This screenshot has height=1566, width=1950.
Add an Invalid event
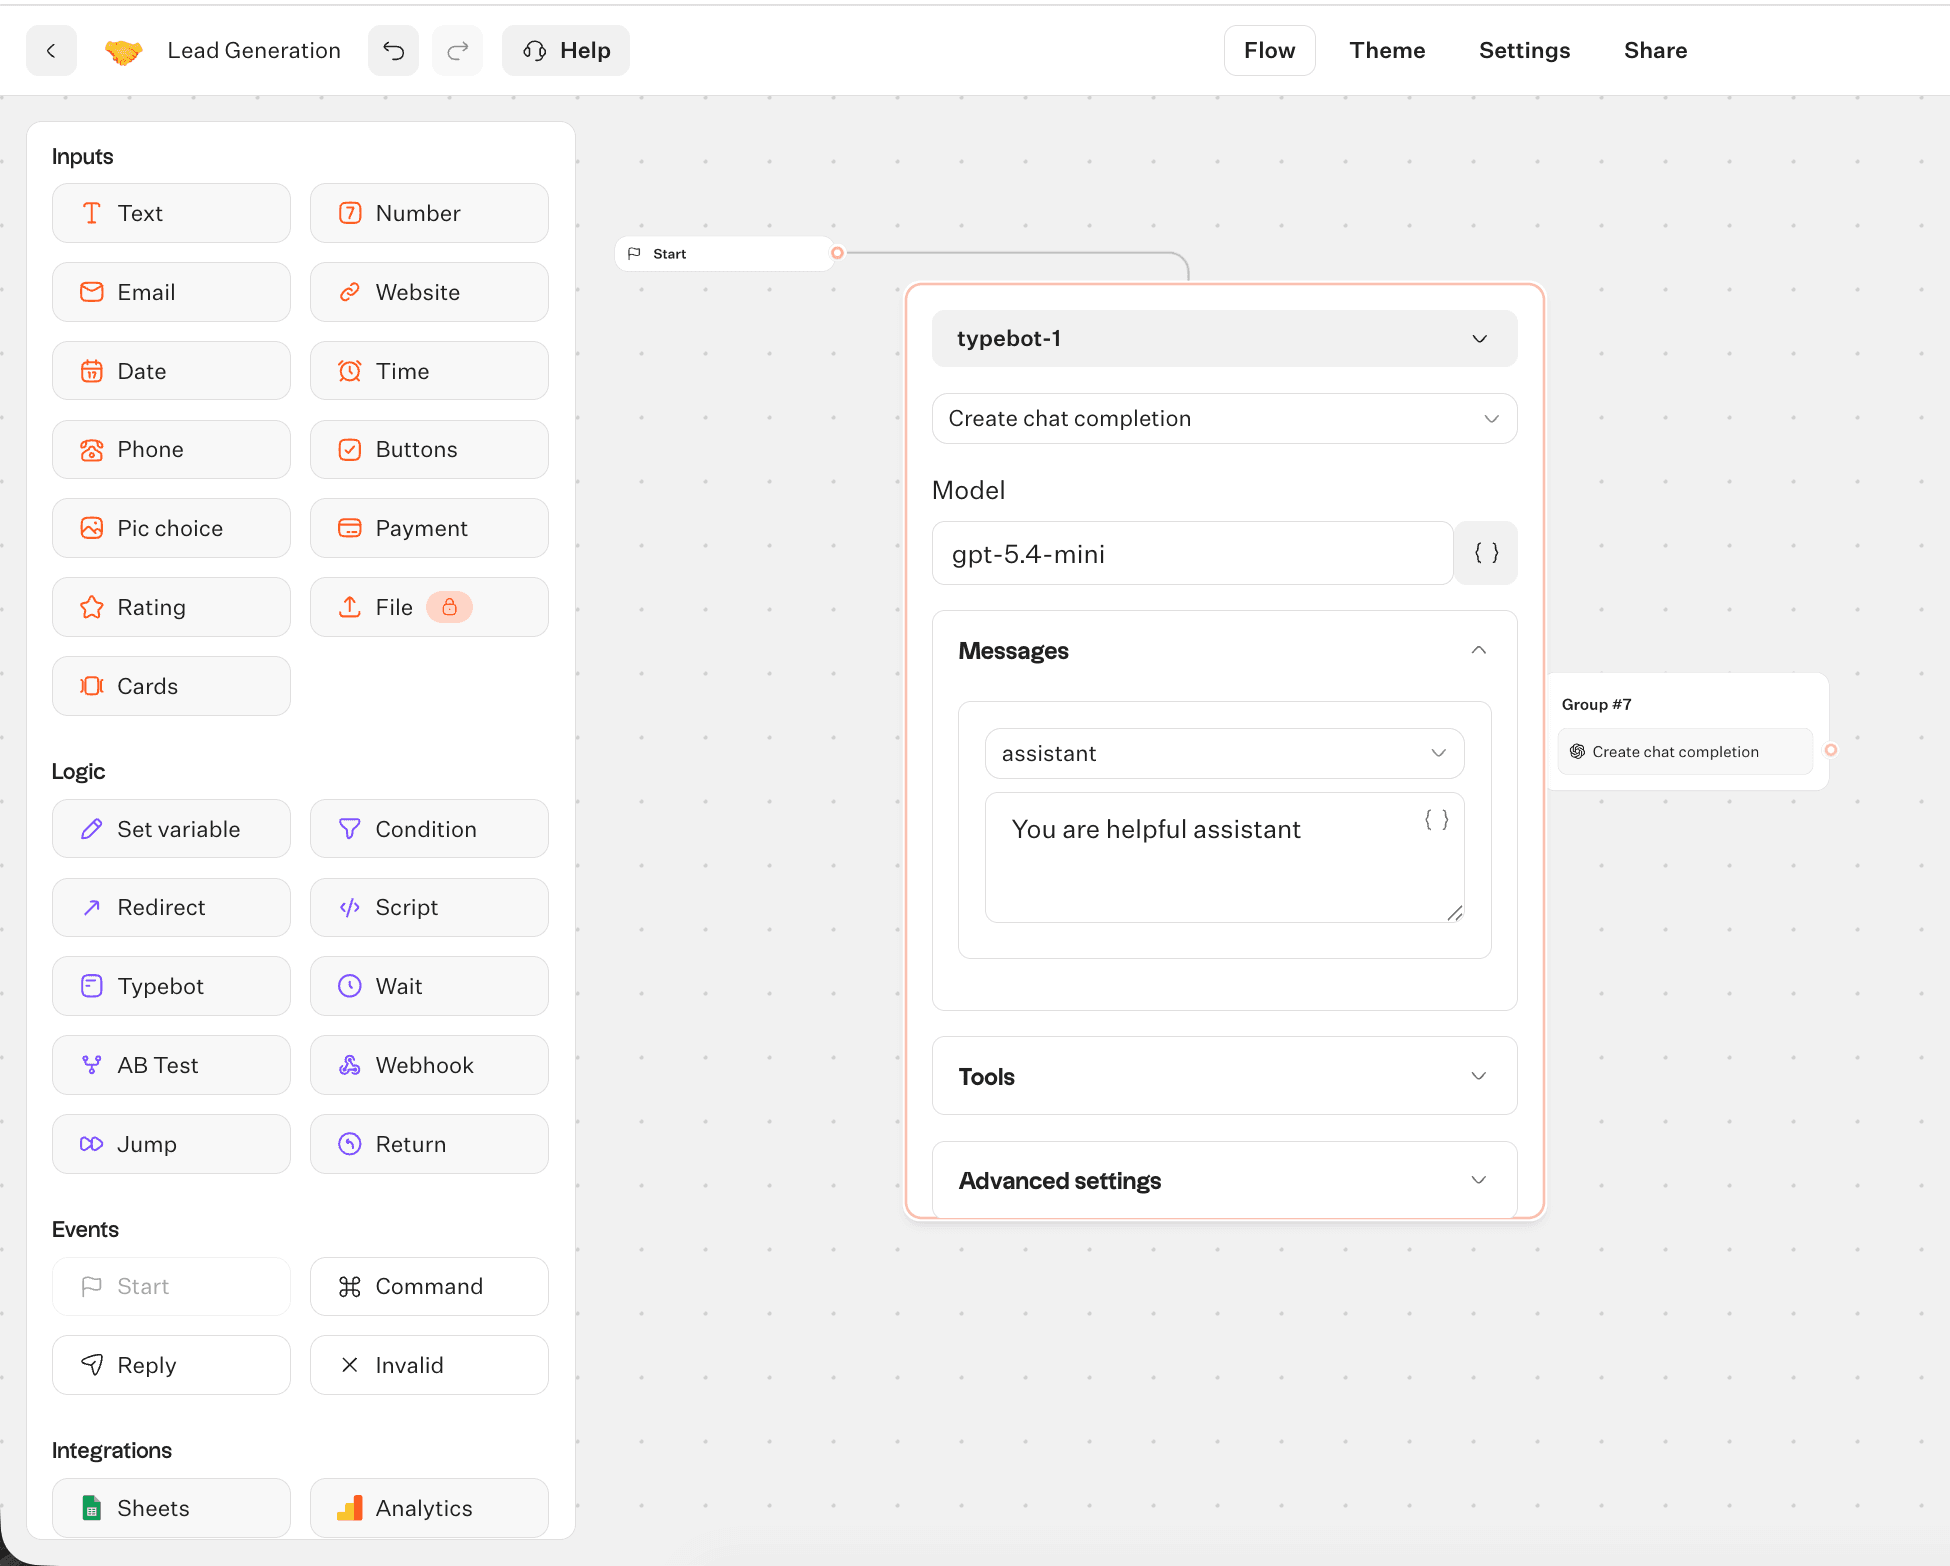coord(429,1365)
